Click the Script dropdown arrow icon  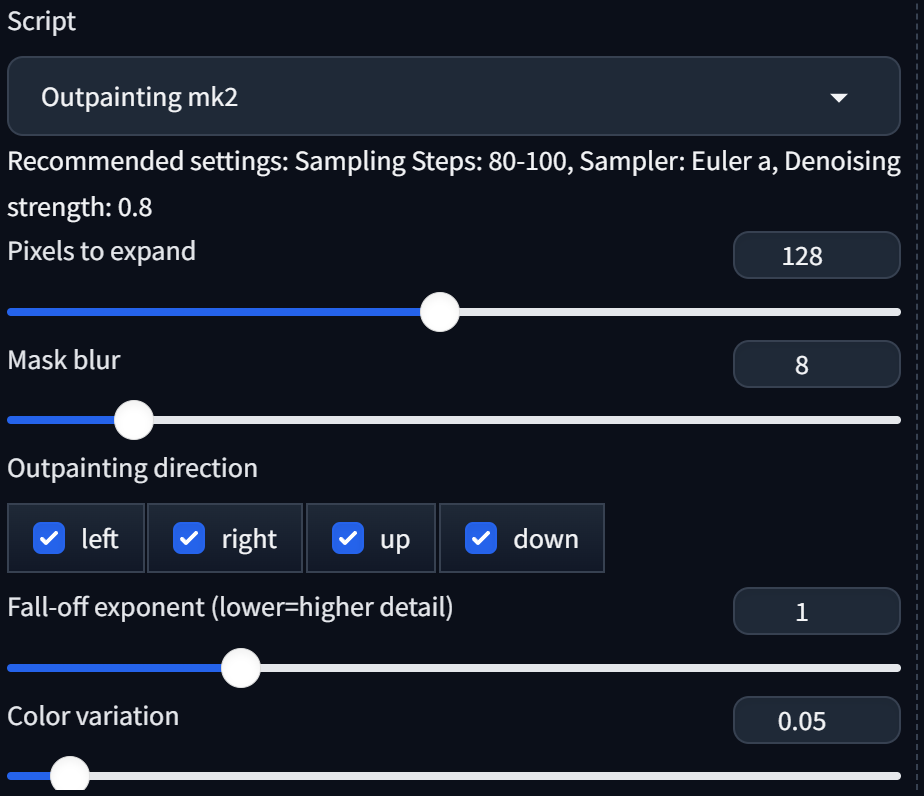[x=839, y=98]
